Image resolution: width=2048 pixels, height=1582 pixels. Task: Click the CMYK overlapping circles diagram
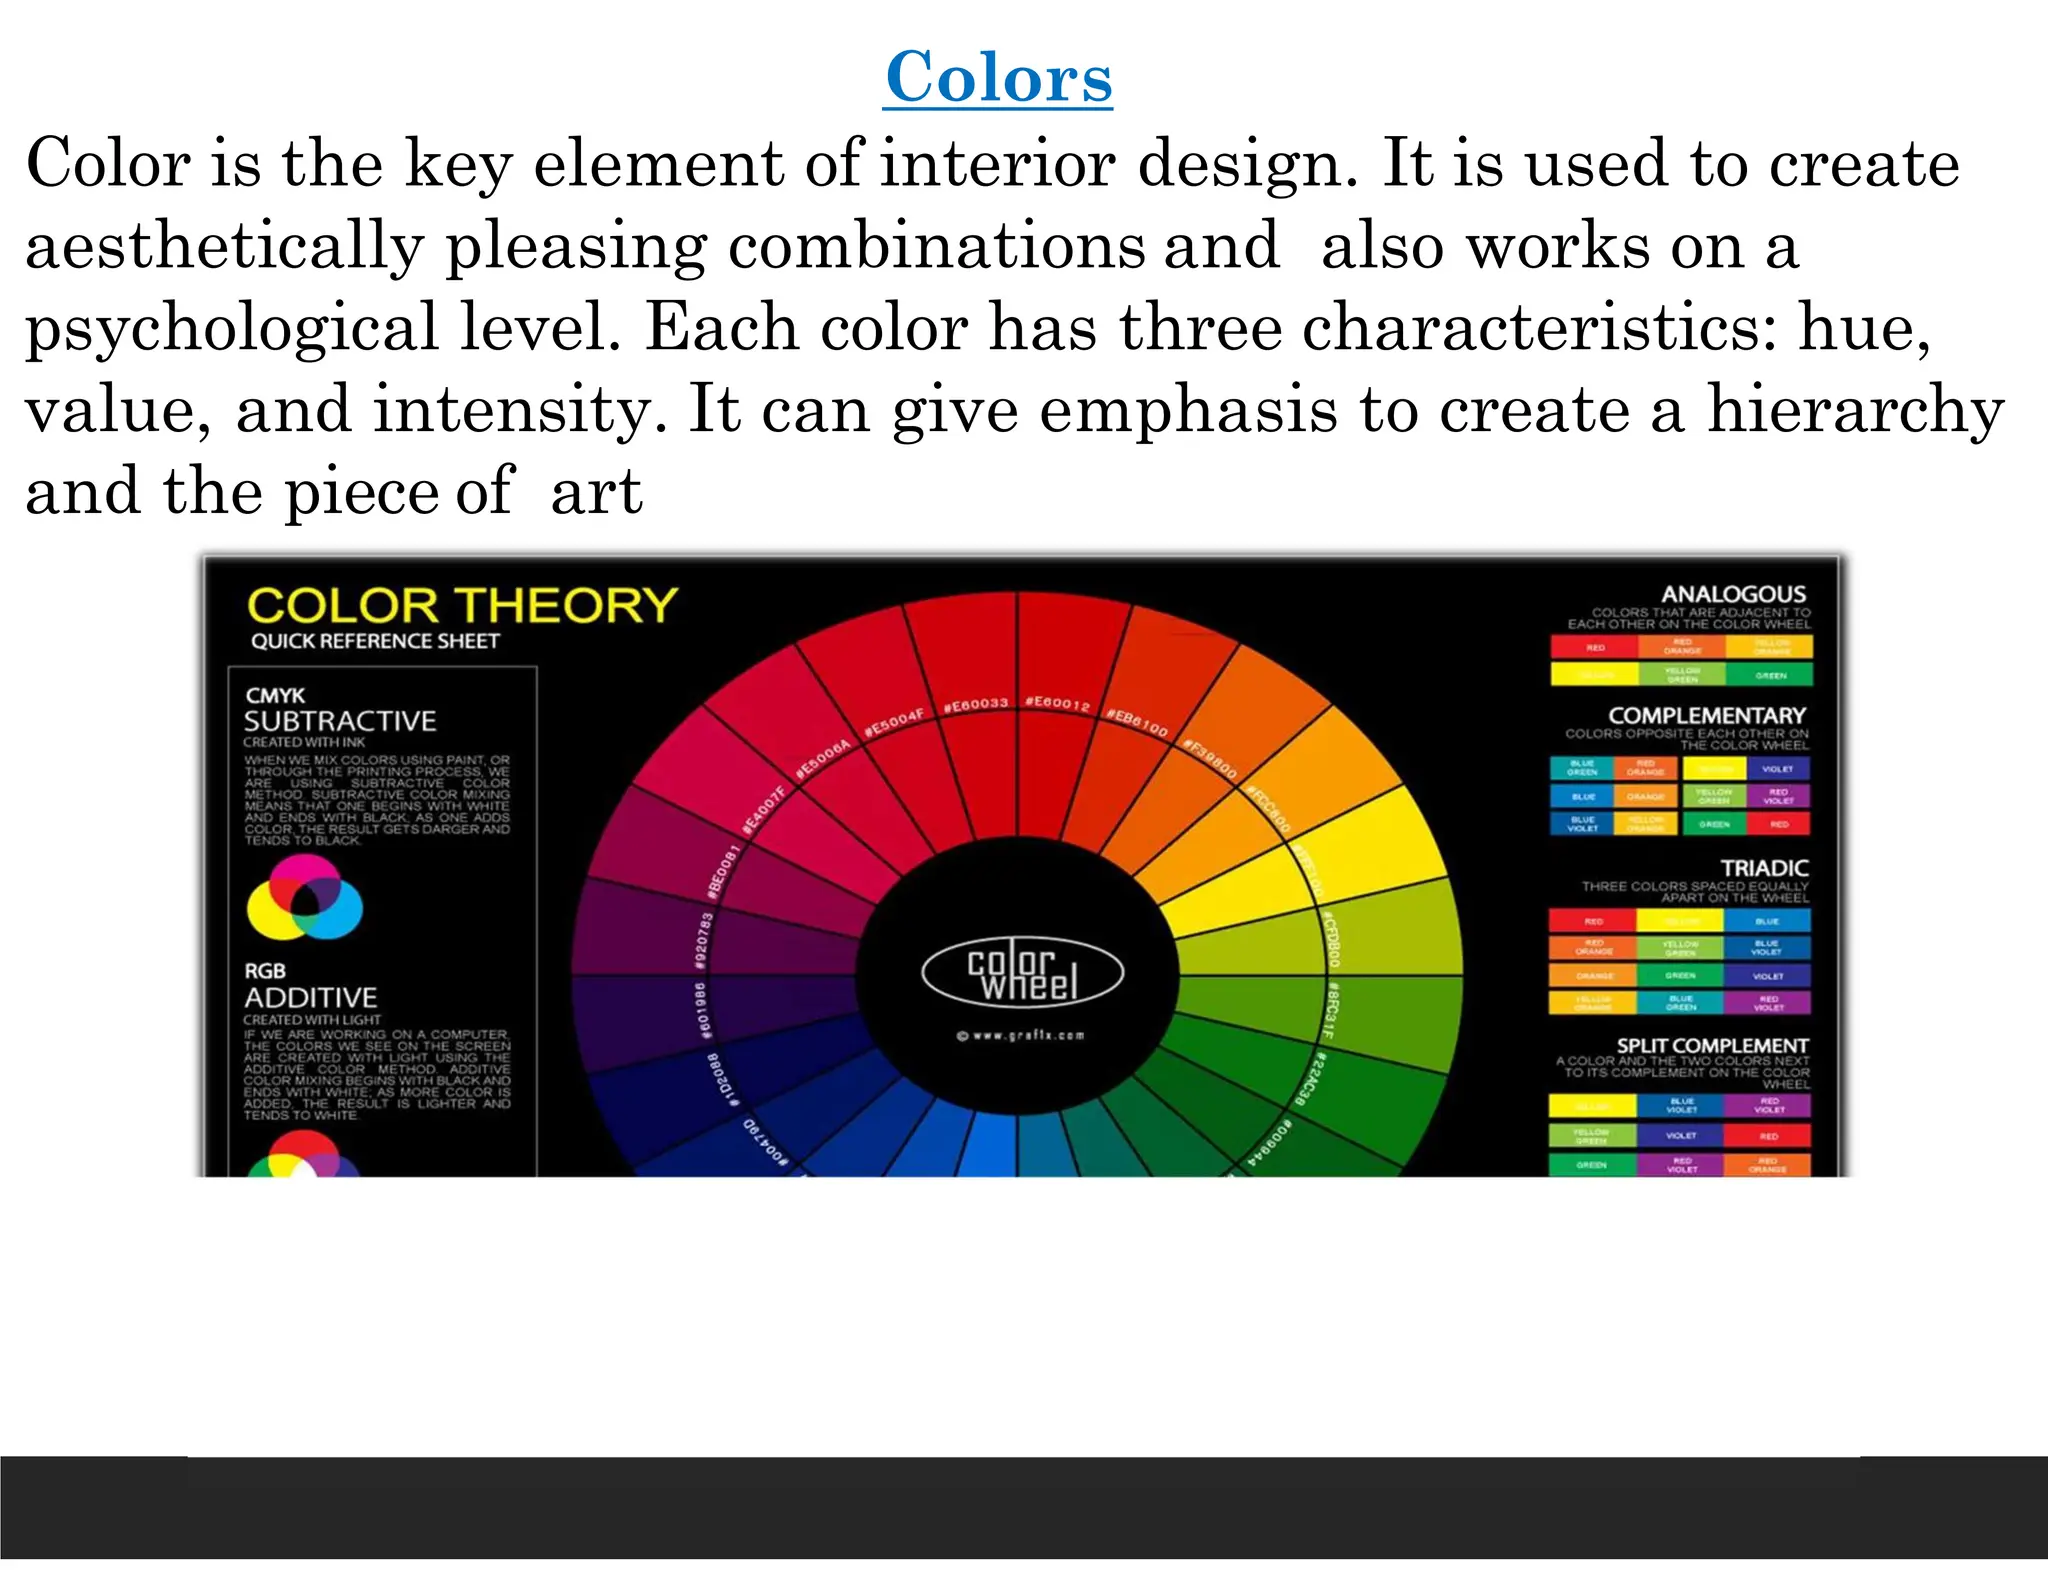305,897
